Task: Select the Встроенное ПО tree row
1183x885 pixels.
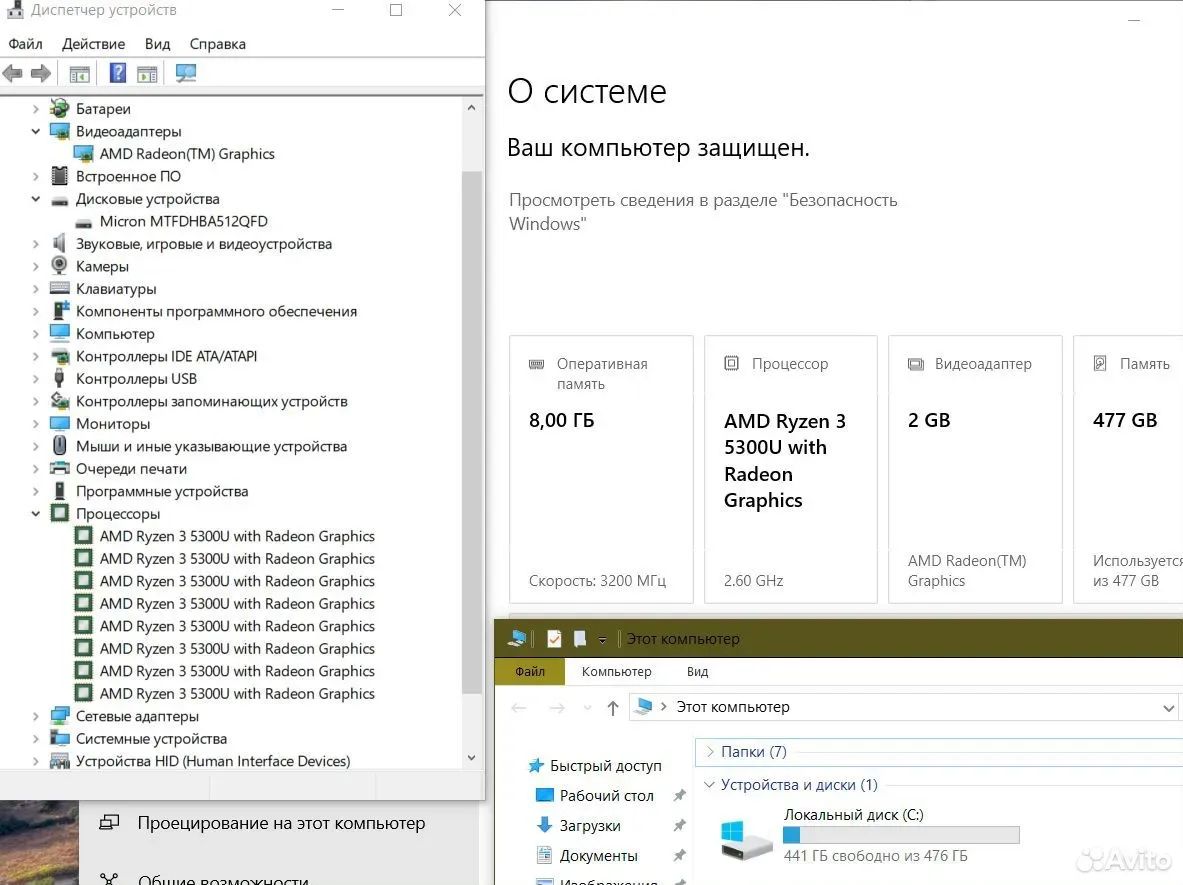Action: (128, 177)
